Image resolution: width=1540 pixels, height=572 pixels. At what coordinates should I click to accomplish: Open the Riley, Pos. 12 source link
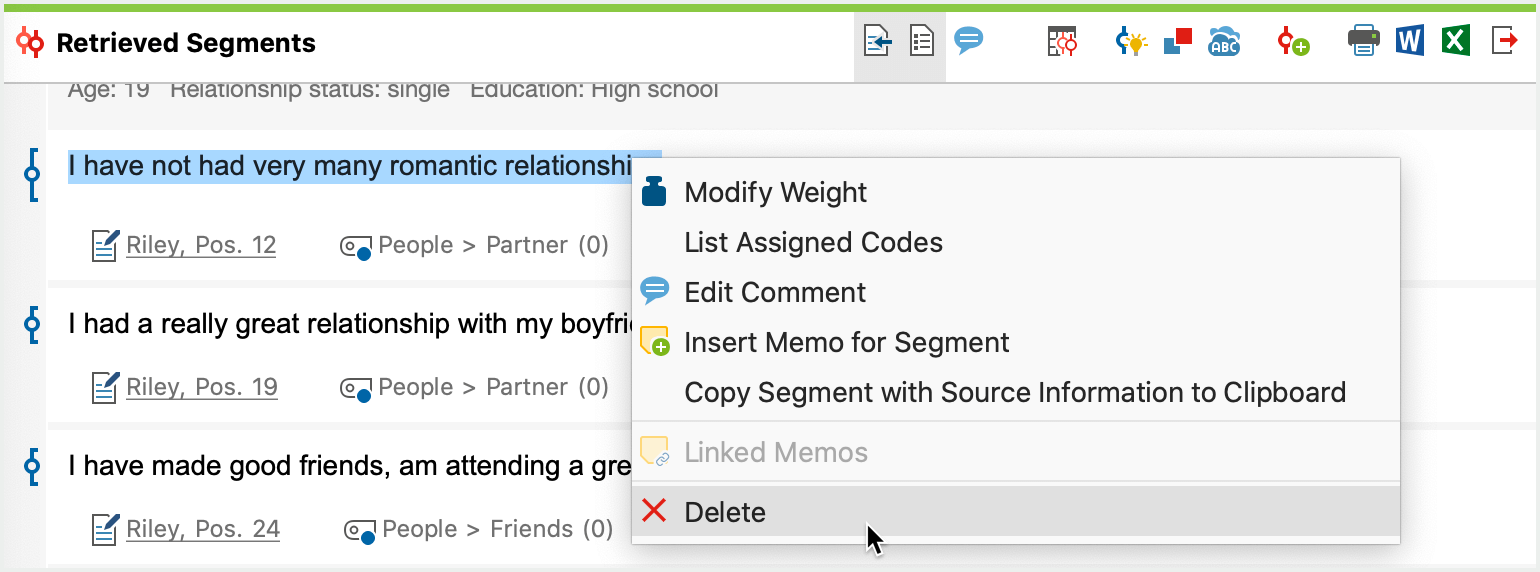[201, 245]
